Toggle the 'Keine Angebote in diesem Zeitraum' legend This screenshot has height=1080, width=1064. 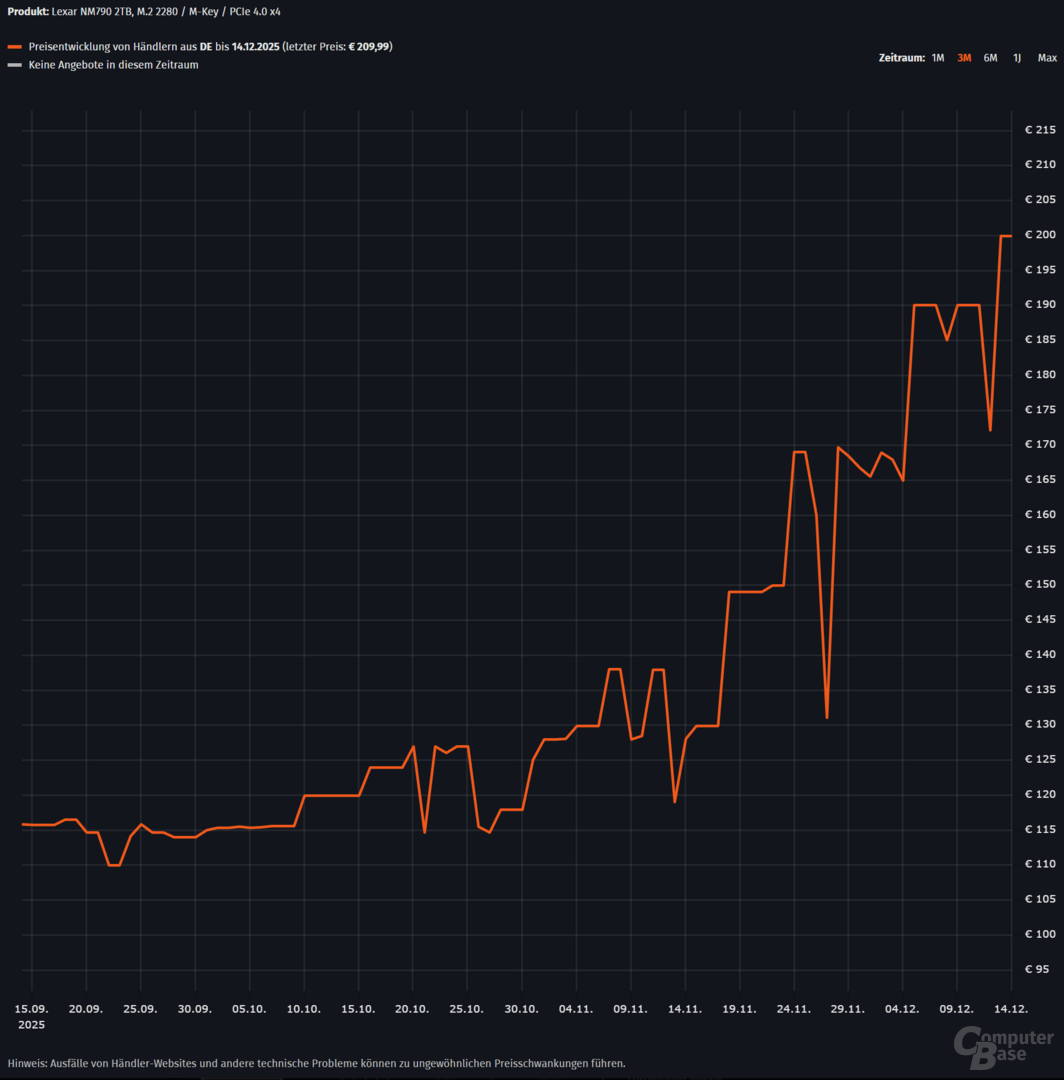click(113, 65)
